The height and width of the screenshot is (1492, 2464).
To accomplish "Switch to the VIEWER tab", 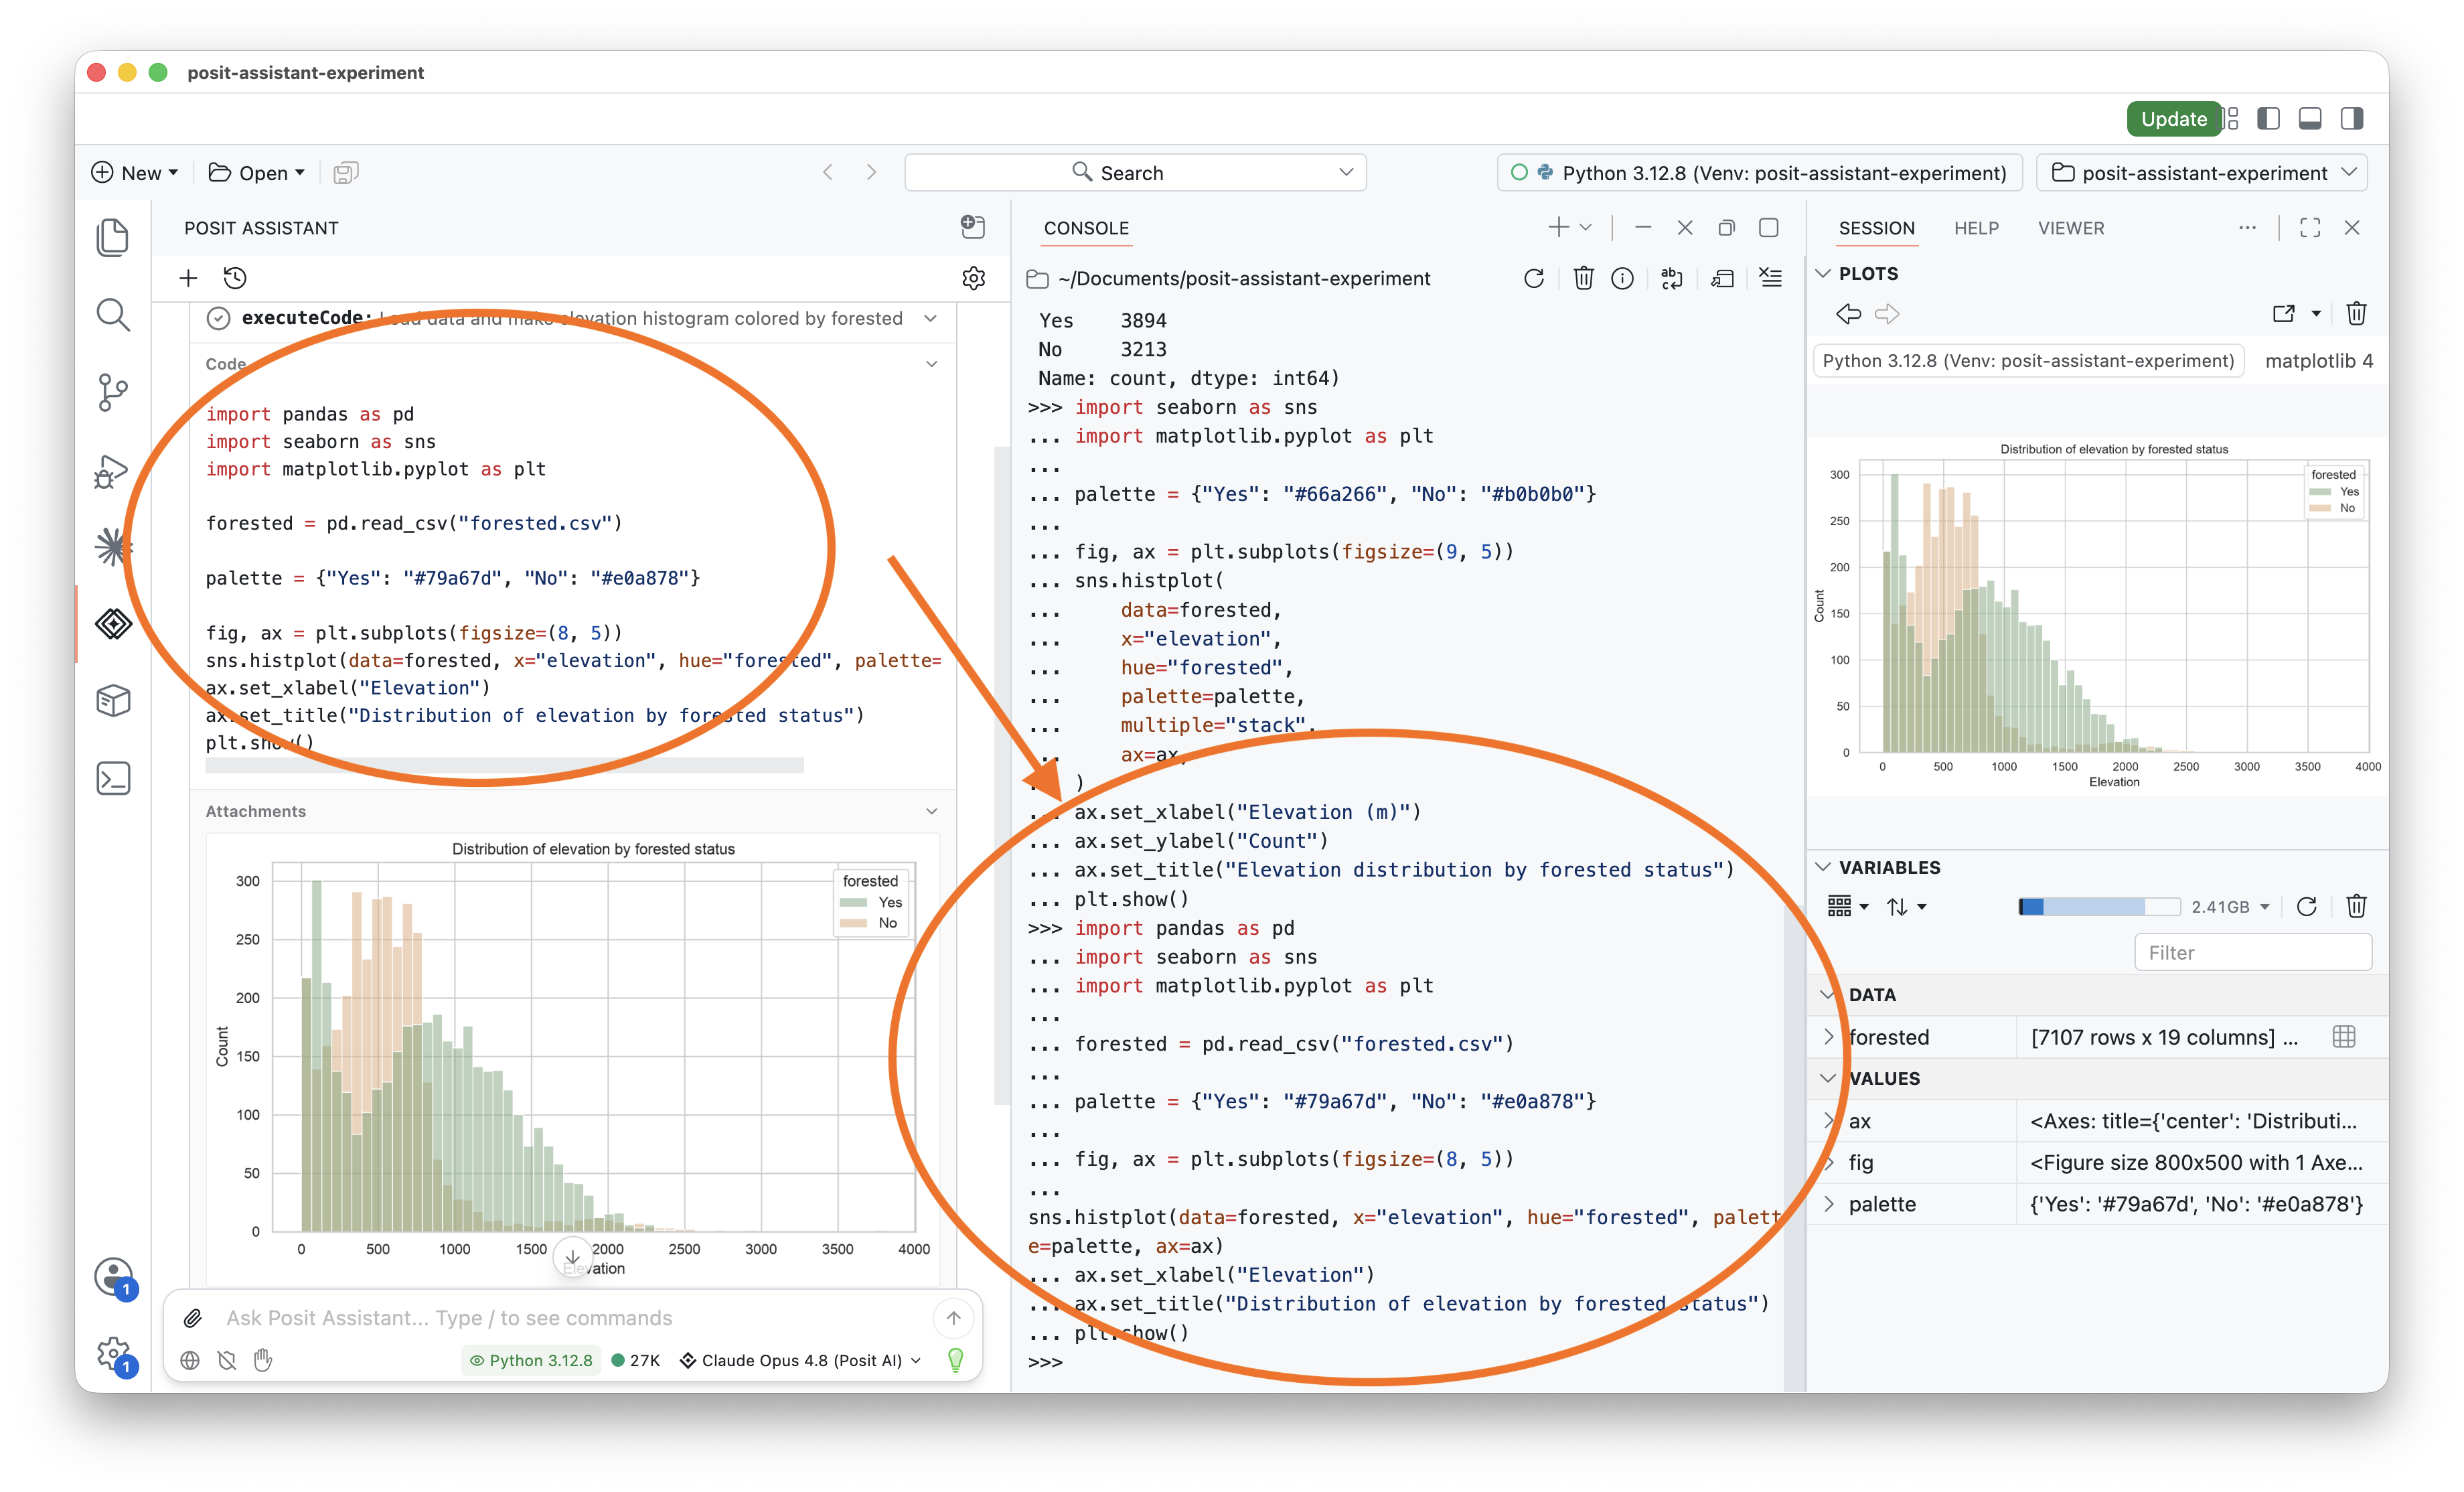I will tap(2071, 228).
